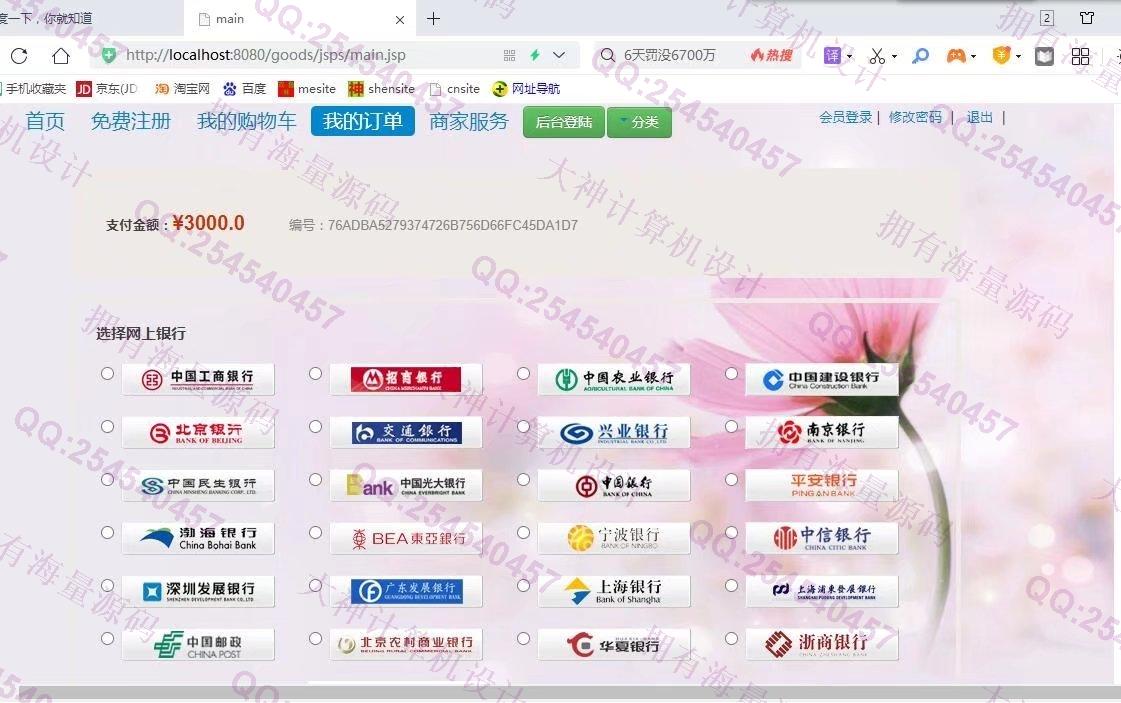
Task: Click the 上海银行 logo image
Action: click(614, 591)
